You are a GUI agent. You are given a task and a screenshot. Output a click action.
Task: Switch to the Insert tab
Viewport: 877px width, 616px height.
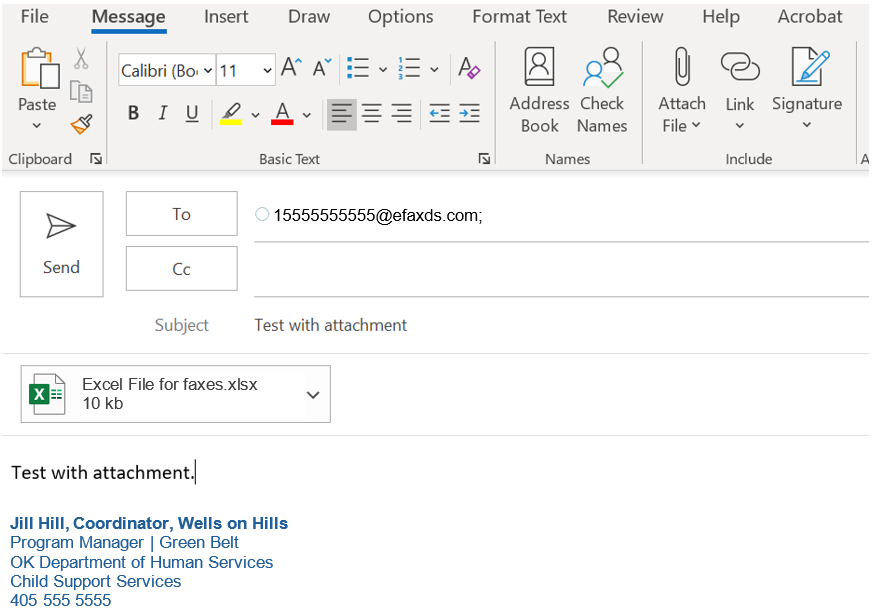[226, 16]
